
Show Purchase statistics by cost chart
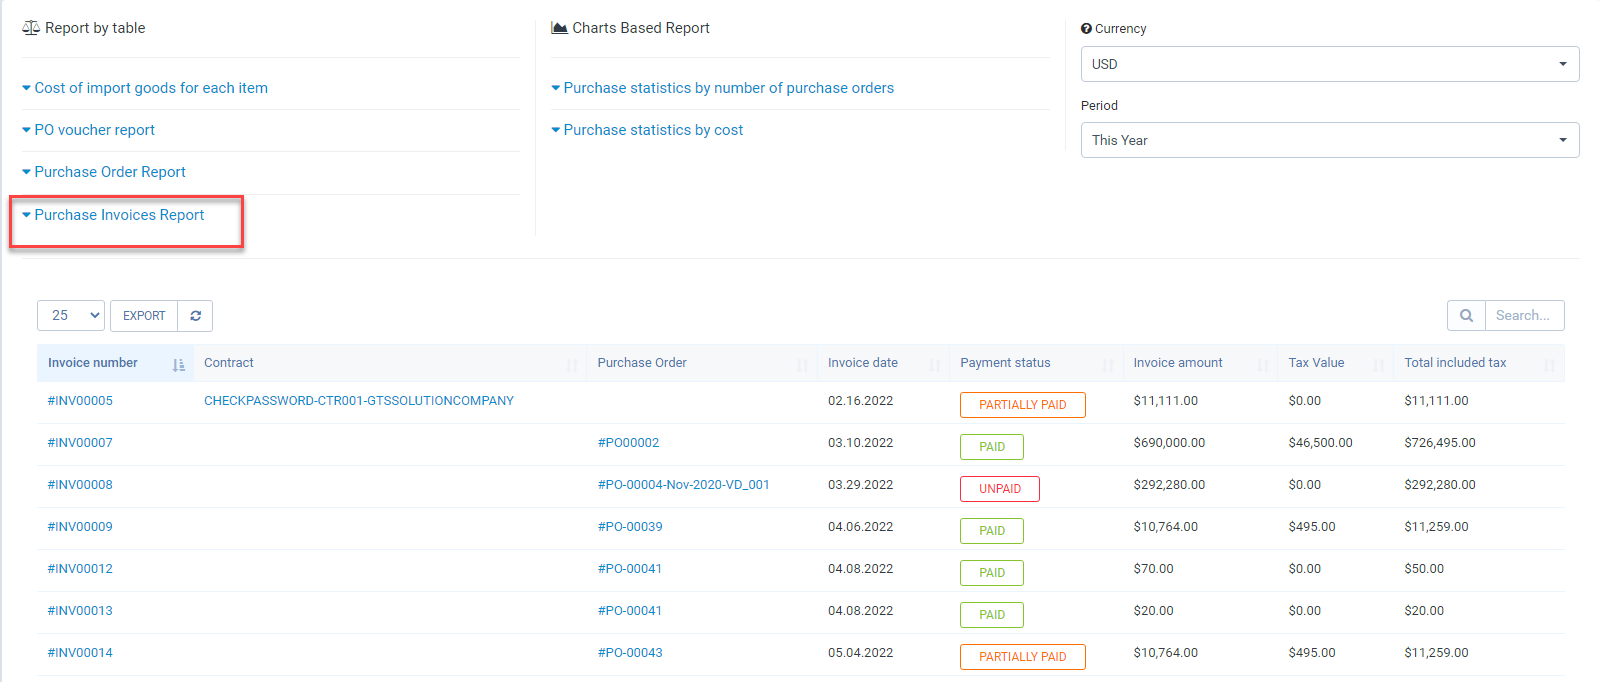tap(653, 130)
